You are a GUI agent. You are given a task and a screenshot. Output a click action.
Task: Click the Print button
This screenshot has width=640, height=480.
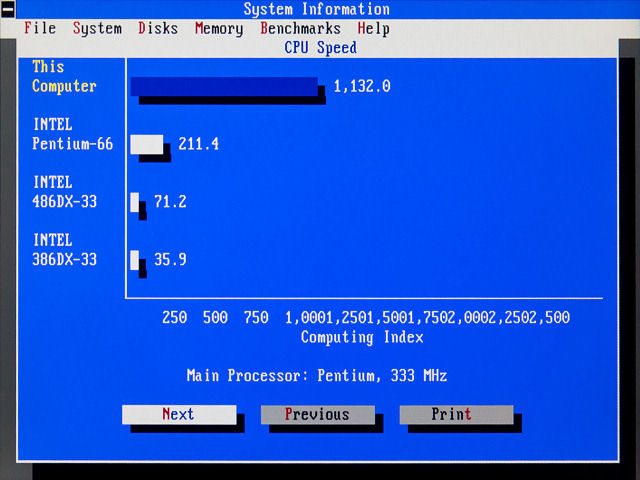click(x=456, y=414)
